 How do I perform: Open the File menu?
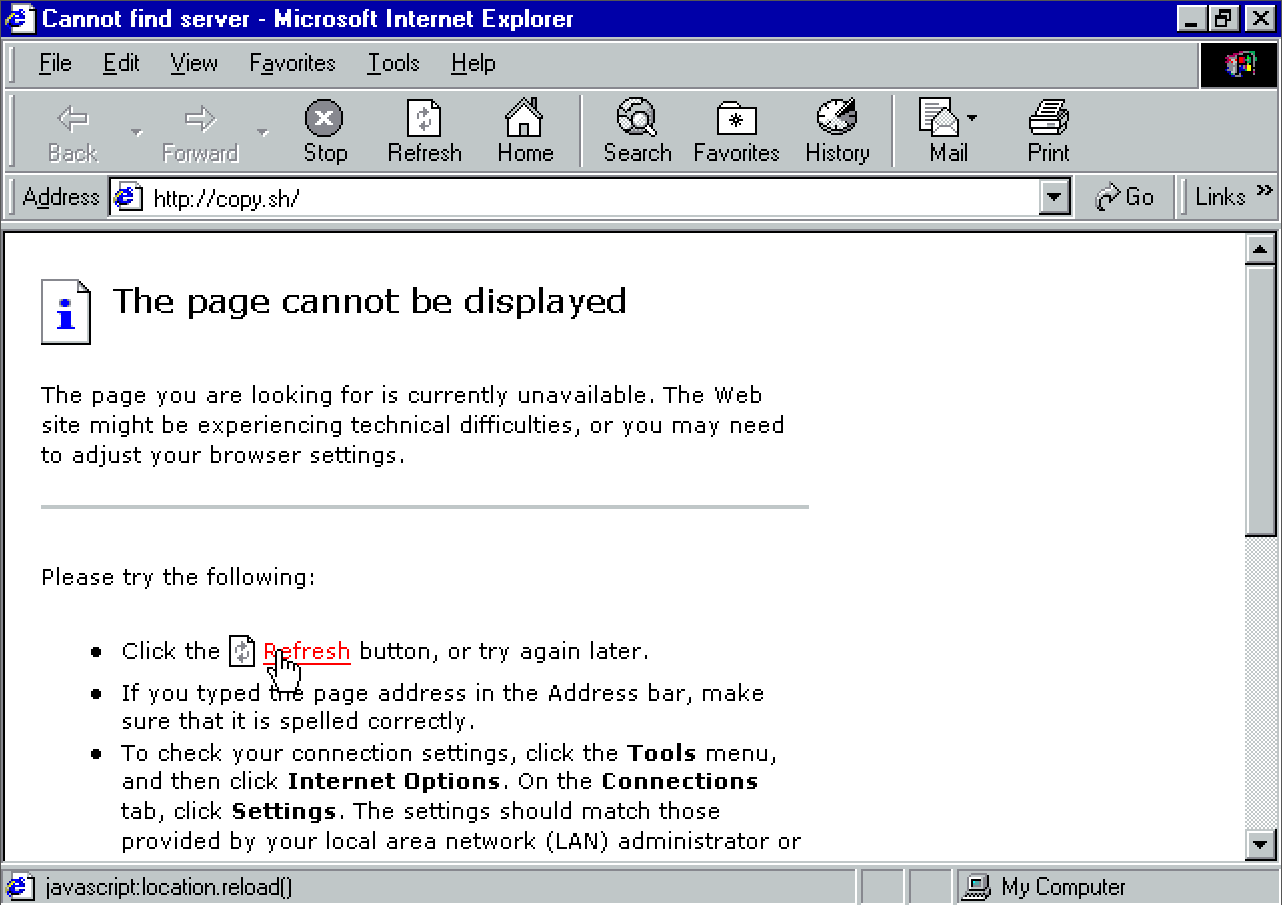coord(55,64)
